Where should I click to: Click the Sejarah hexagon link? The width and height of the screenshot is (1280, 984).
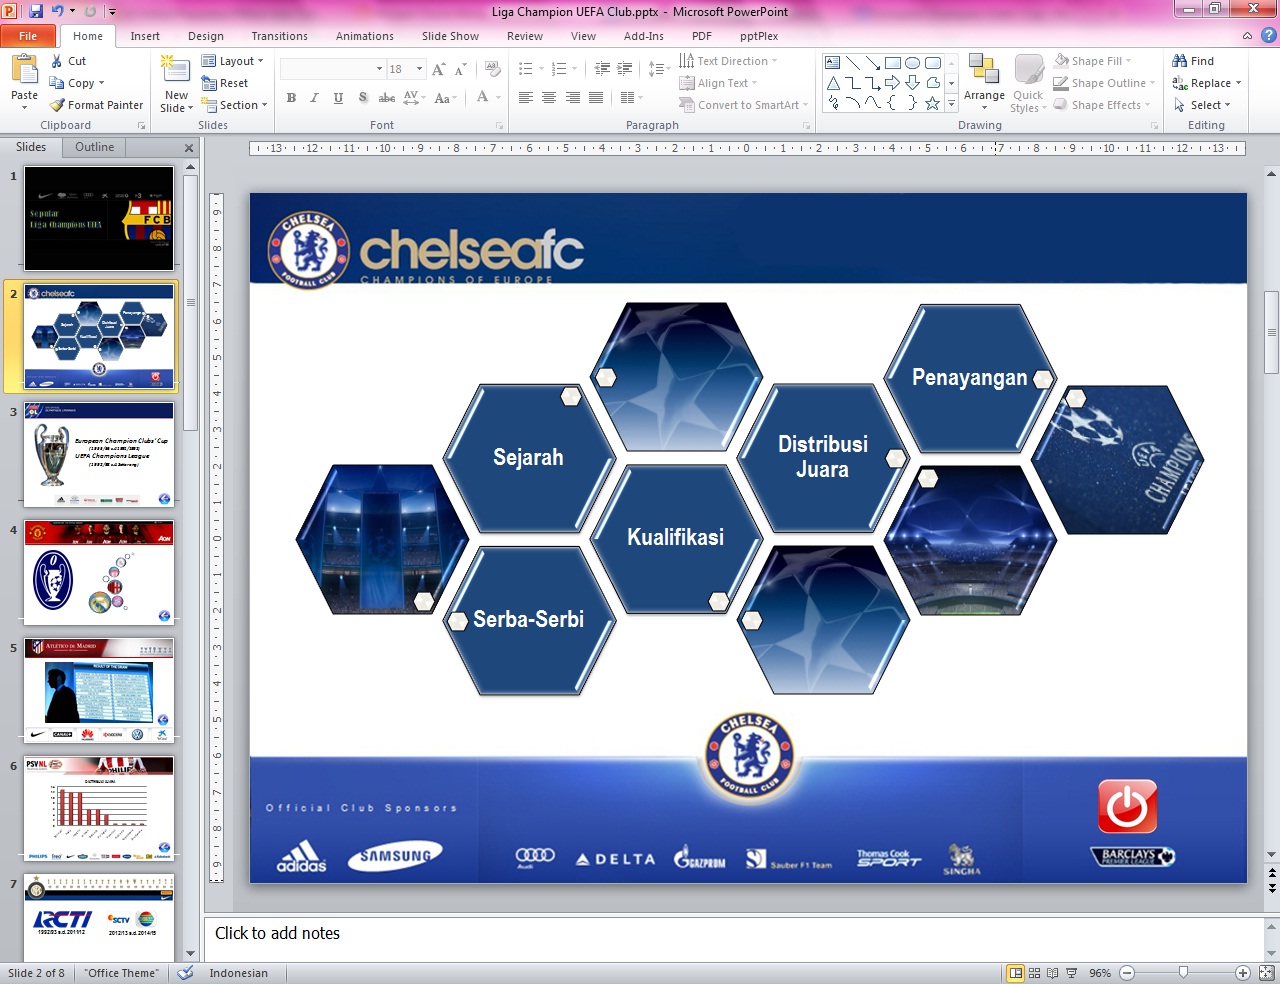528,458
